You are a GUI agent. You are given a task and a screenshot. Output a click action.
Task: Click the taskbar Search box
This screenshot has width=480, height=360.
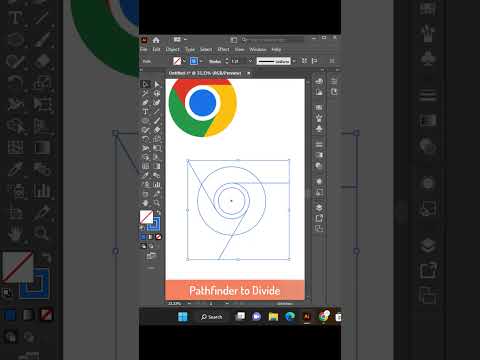coord(212,317)
